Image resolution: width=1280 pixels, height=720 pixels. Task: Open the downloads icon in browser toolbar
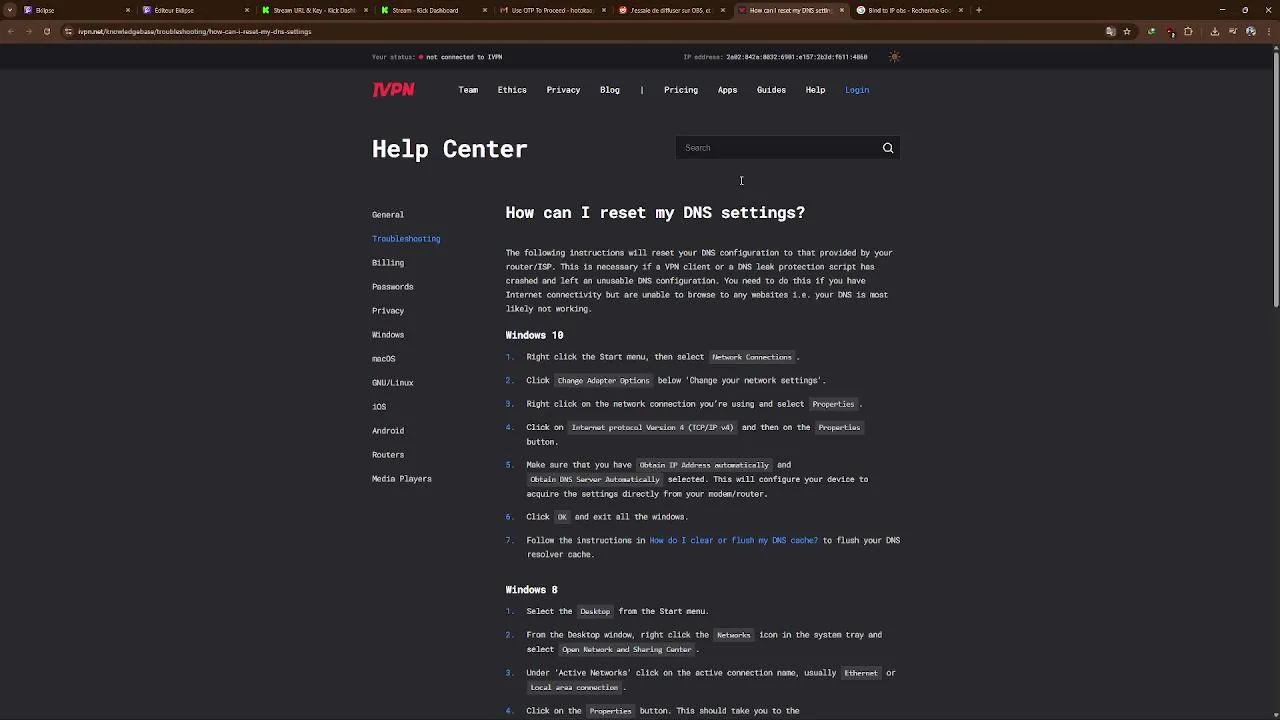point(1214,31)
